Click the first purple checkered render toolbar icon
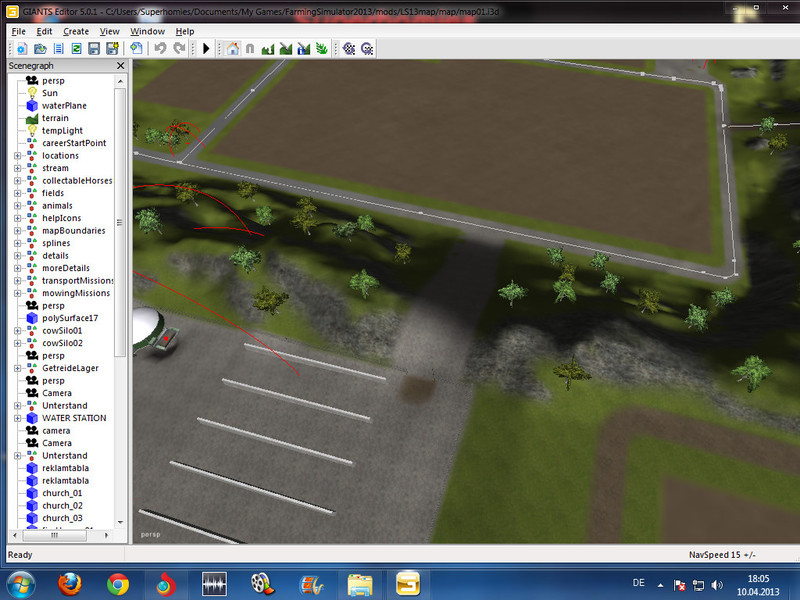 pyautogui.click(x=349, y=48)
